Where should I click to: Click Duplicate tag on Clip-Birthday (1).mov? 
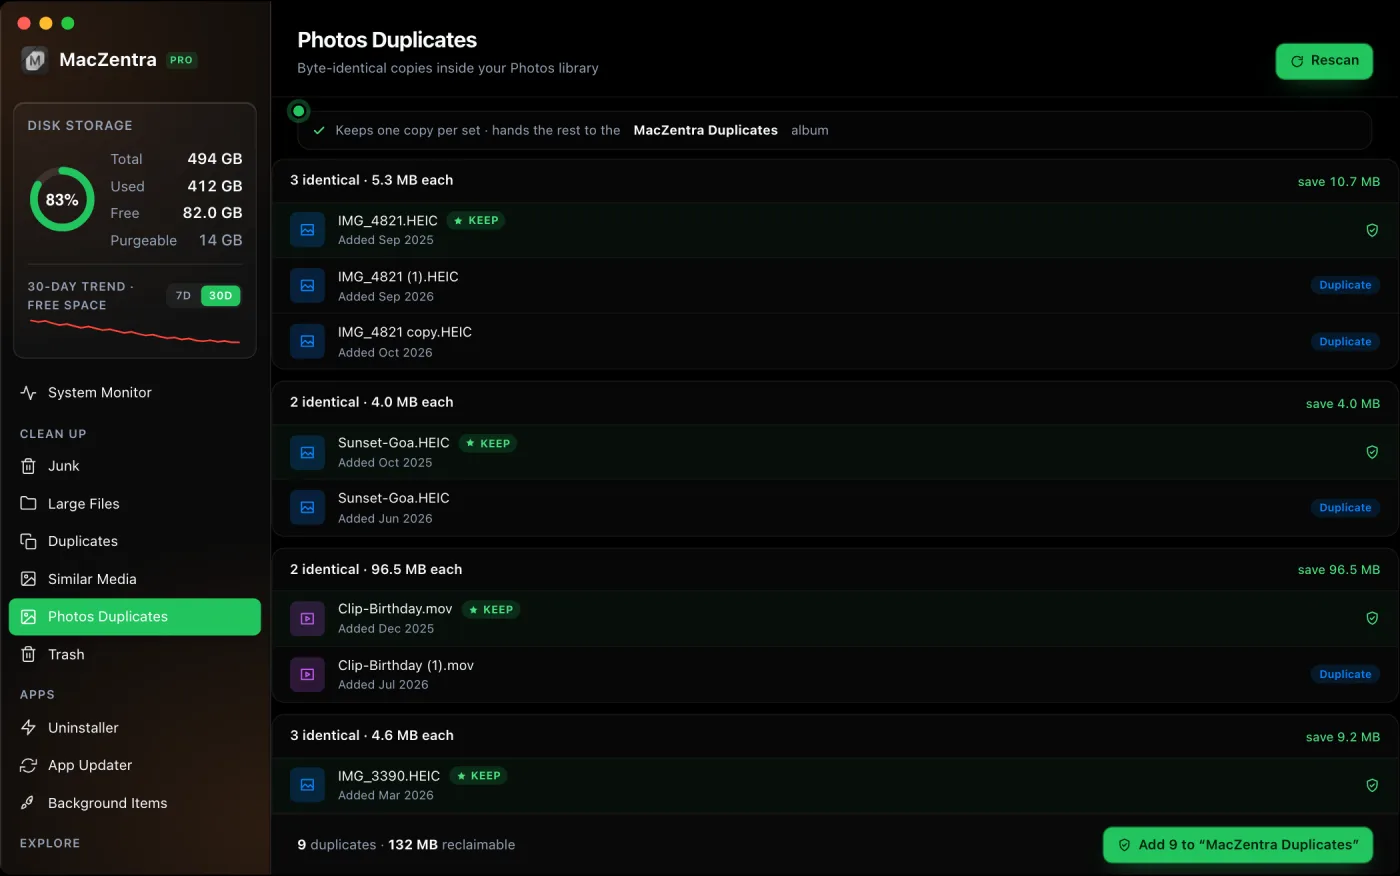coord(1345,675)
